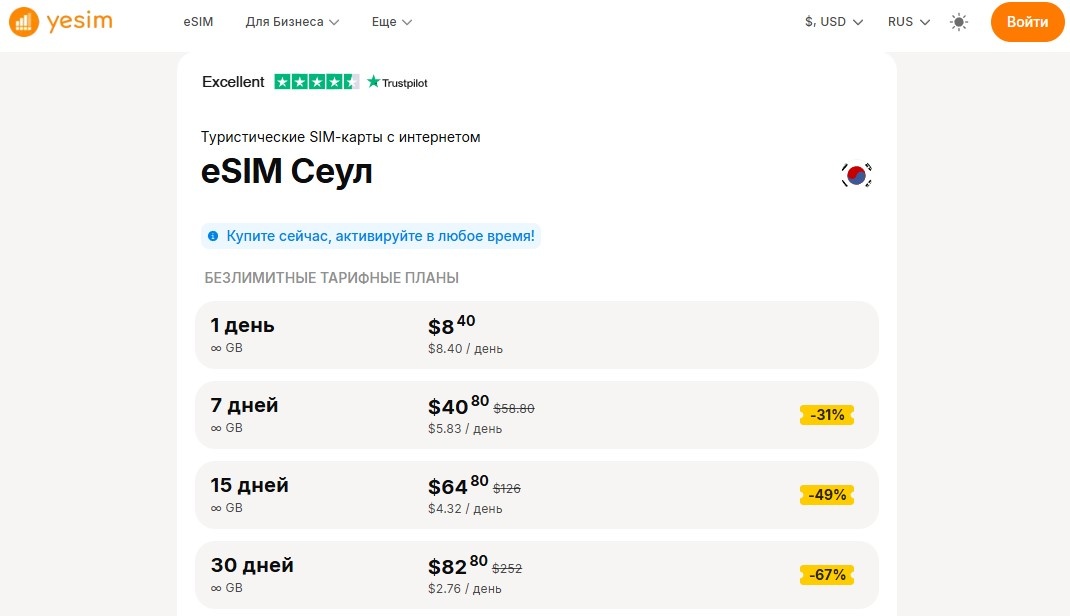The image size is (1070, 616).
Task: Expand the Для Бизнеса dropdown
Action: pos(292,22)
